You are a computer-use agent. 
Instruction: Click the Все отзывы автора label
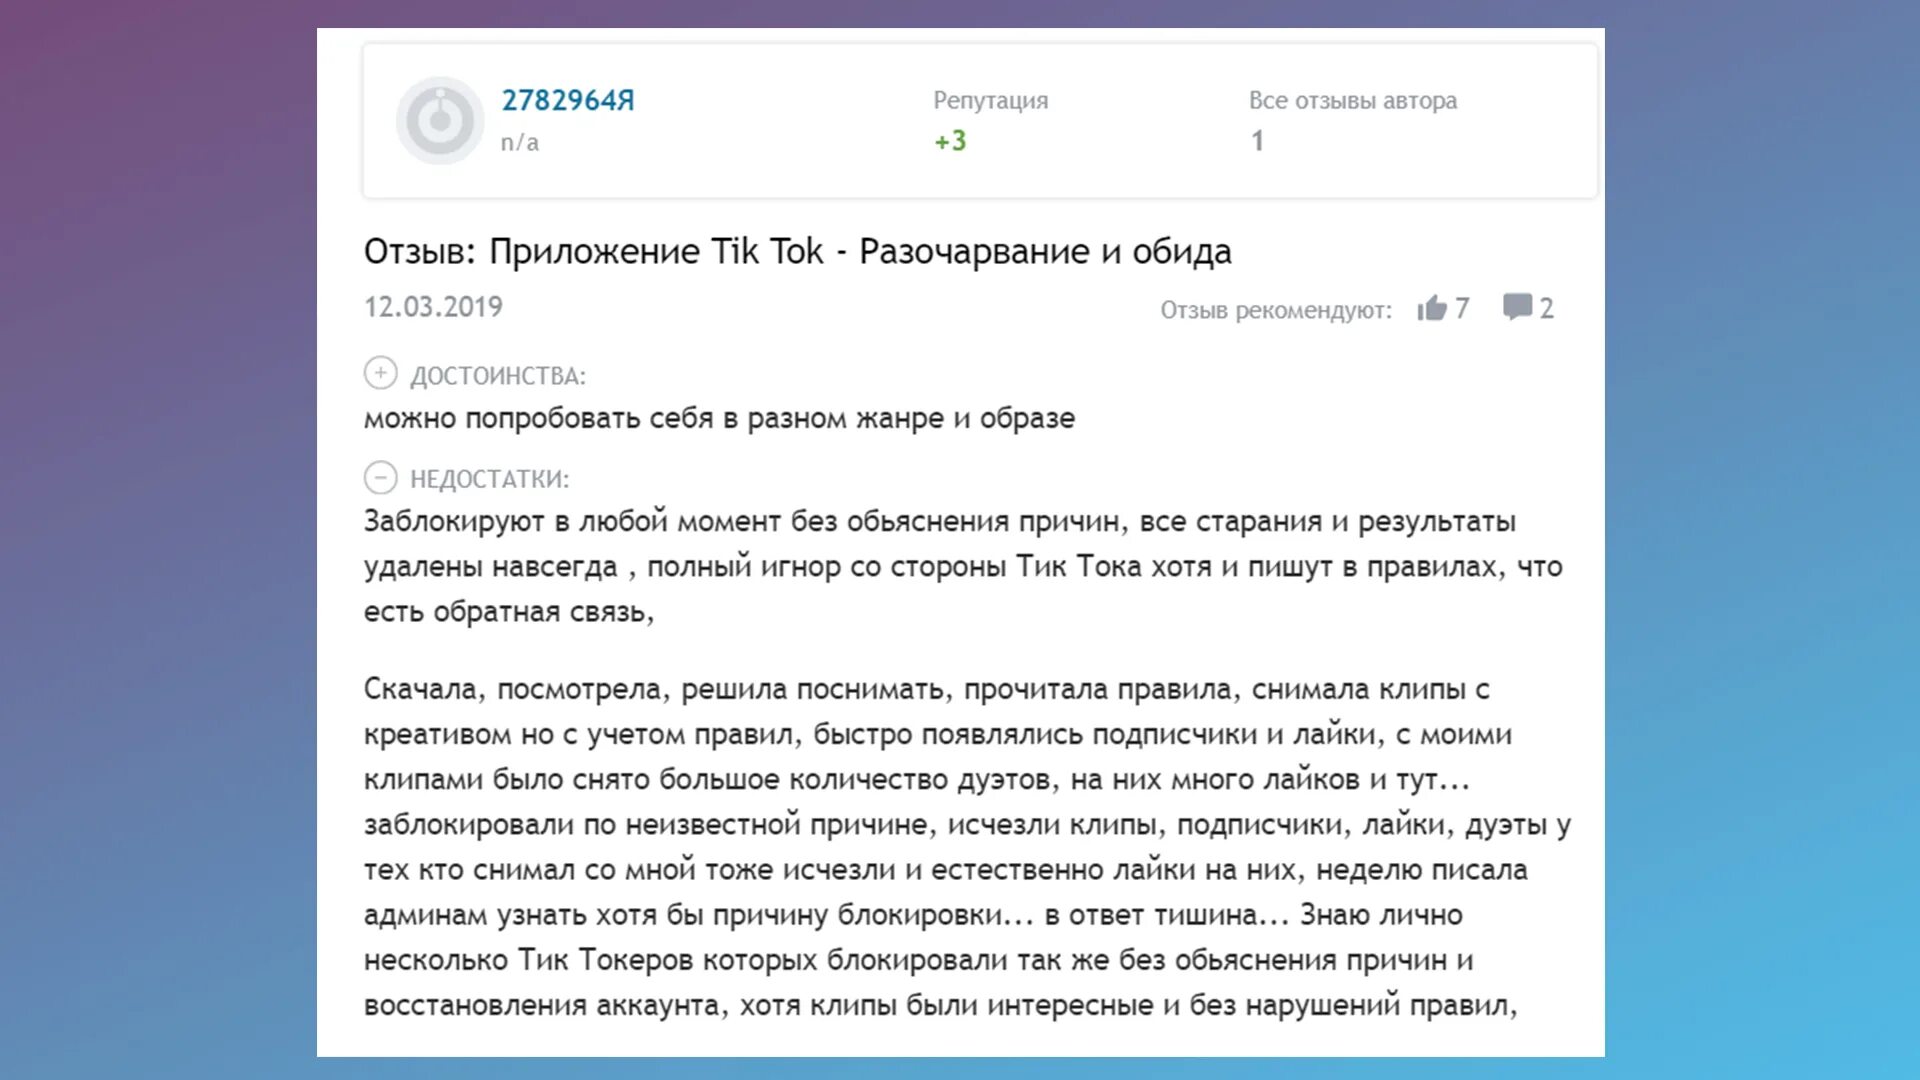1352,100
